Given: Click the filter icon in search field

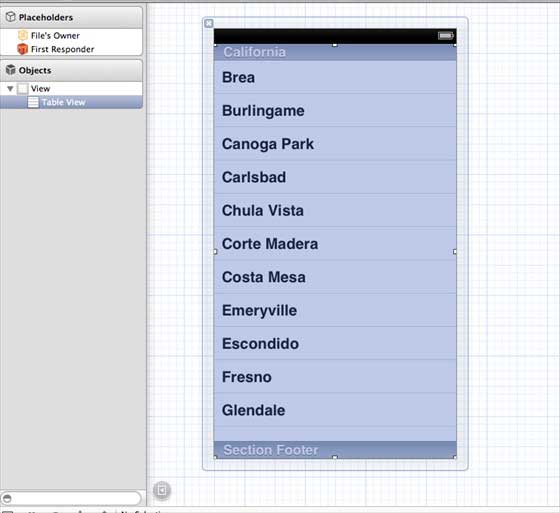Looking at the screenshot, I should (7, 498).
